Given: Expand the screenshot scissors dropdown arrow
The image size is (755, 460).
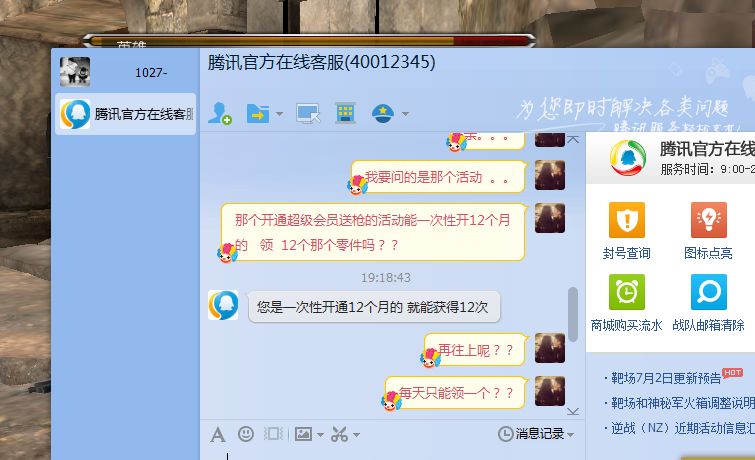Looking at the screenshot, I should point(356,434).
